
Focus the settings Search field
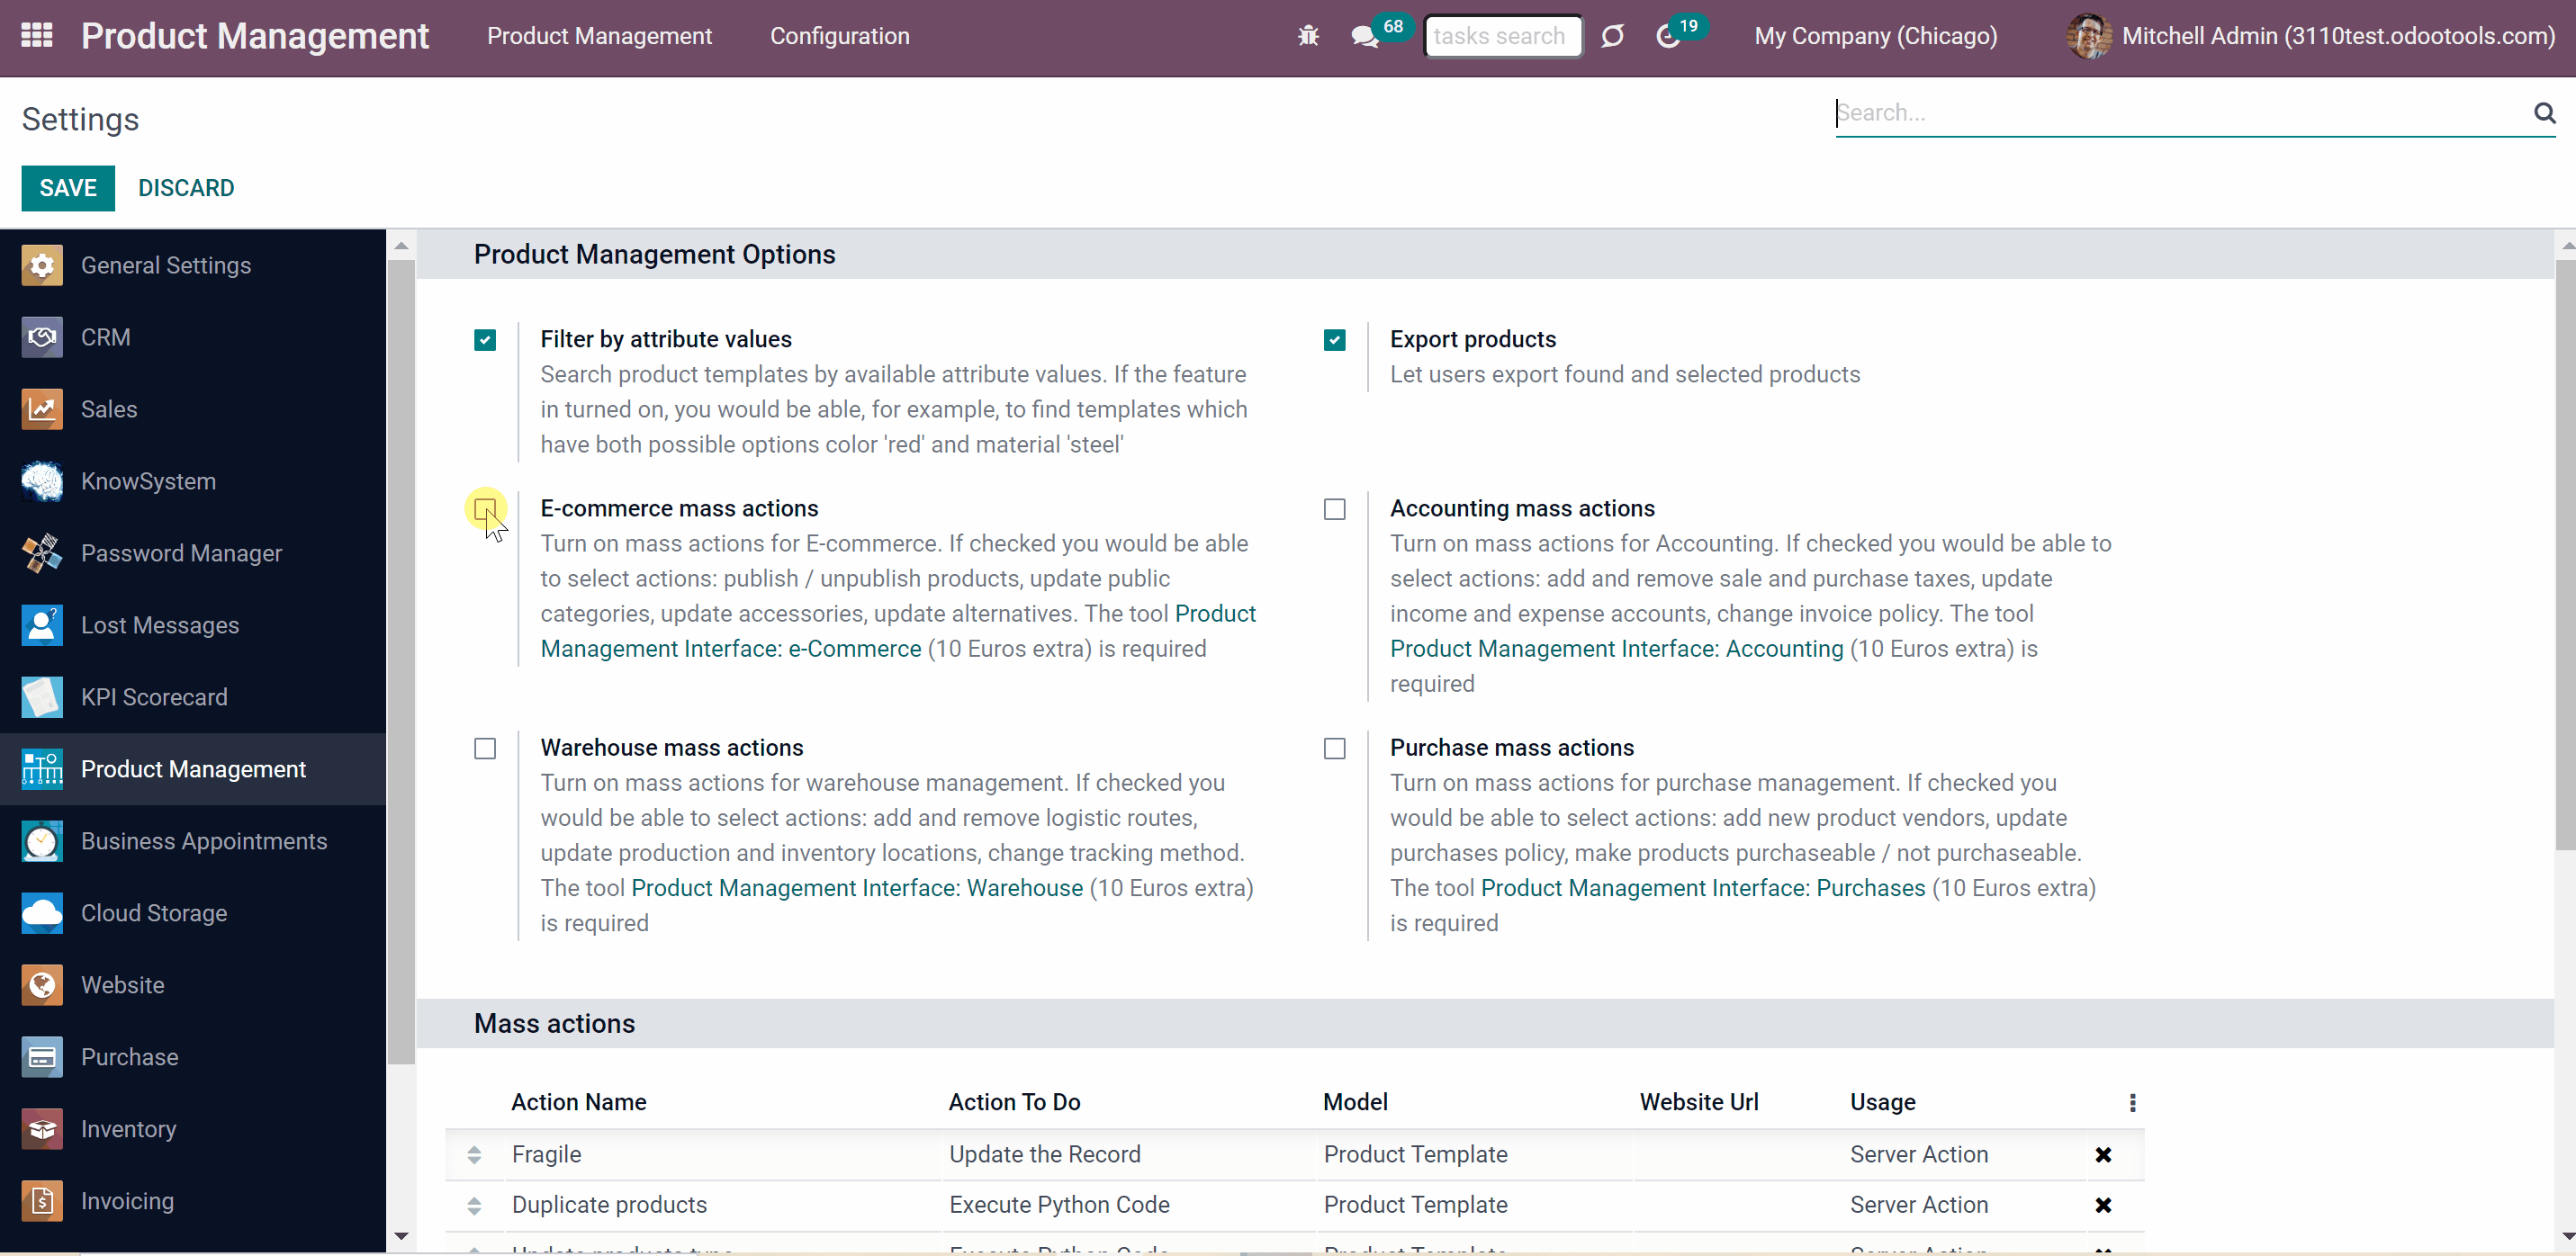tap(2181, 113)
